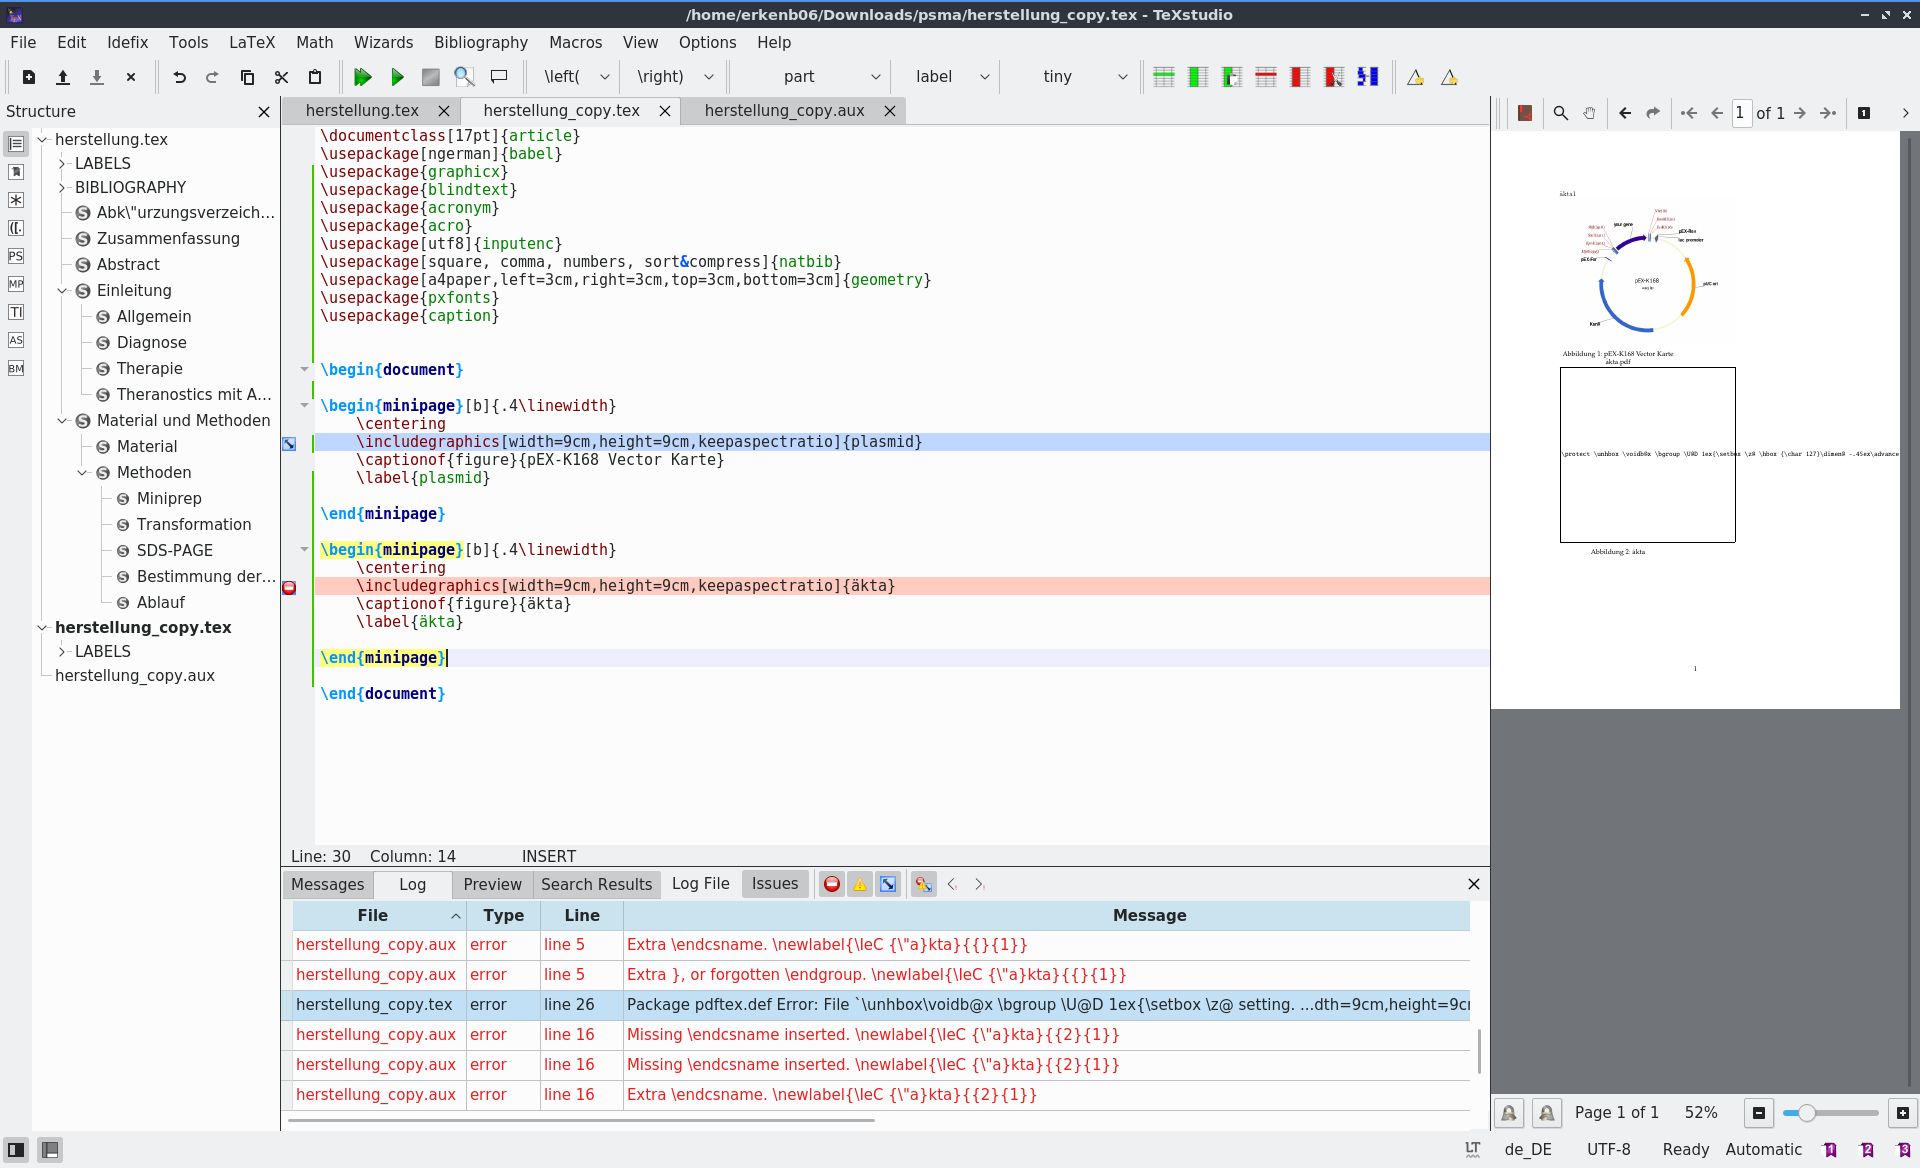Toggle the errors filter red icon
The width and height of the screenshot is (1920, 1168).
pyautogui.click(x=832, y=884)
